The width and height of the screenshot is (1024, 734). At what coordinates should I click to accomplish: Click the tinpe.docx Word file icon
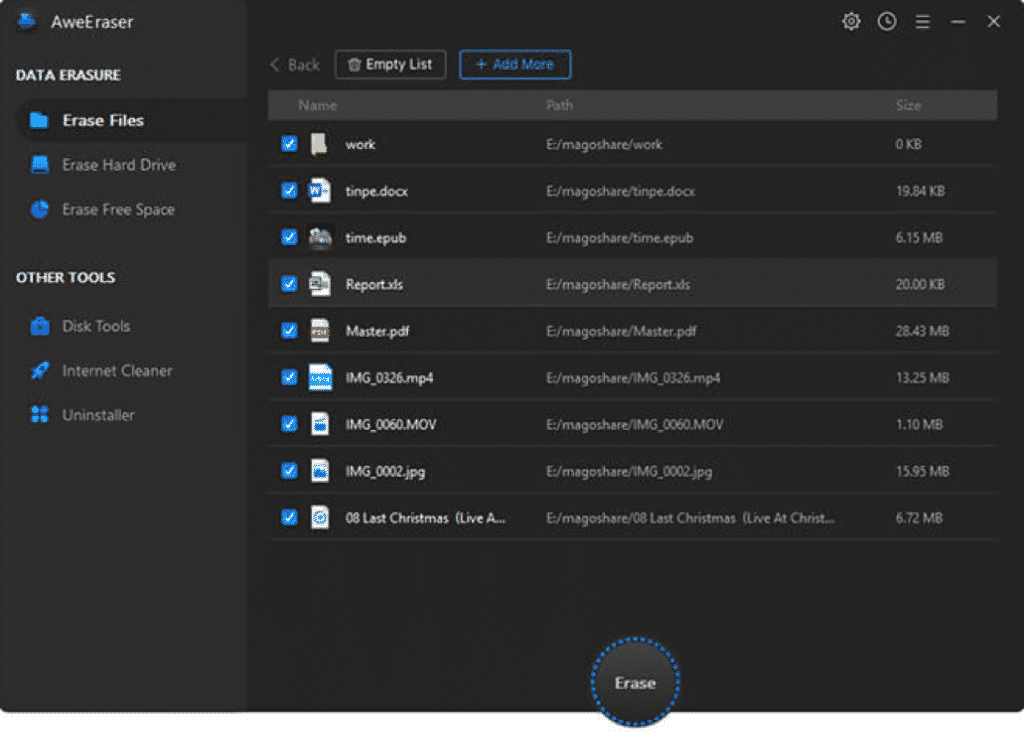click(x=319, y=190)
